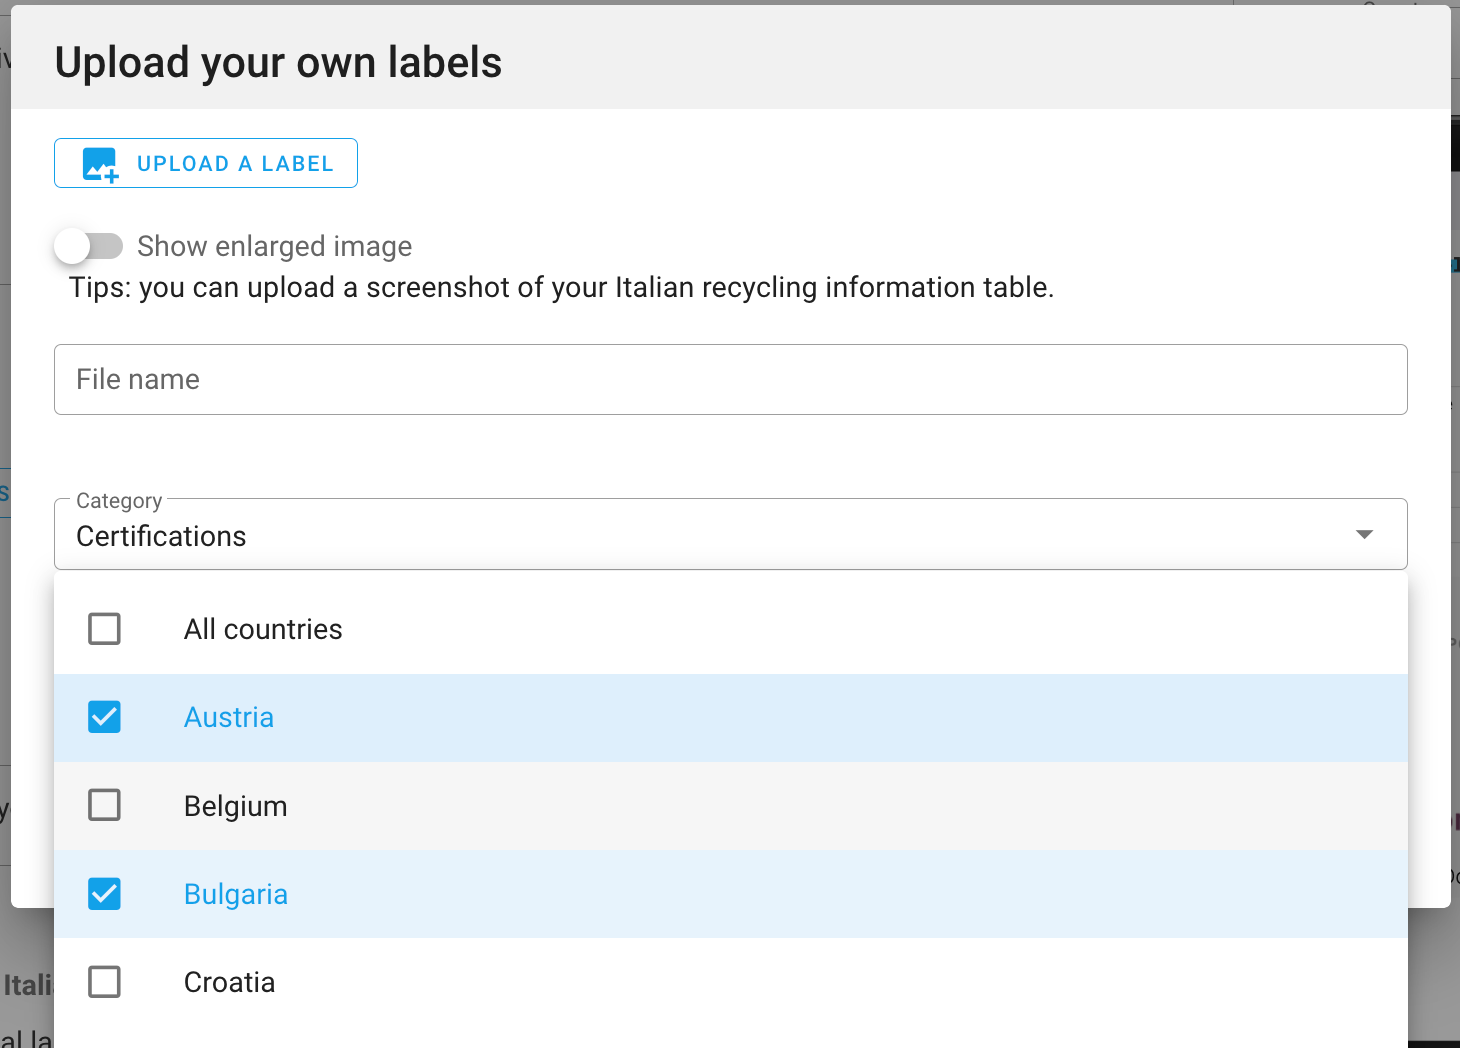Check the All countries checkbox
This screenshot has height=1048, width=1460.
tap(105, 629)
